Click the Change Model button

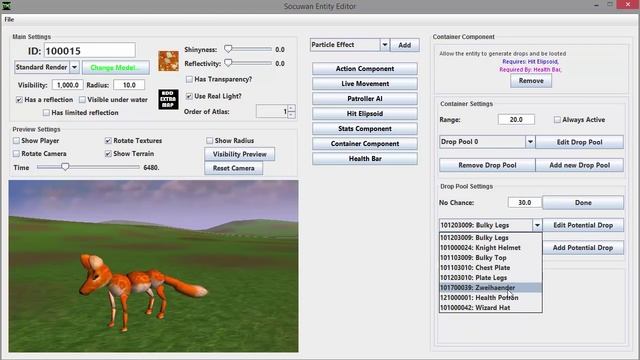[x=116, y=68]
